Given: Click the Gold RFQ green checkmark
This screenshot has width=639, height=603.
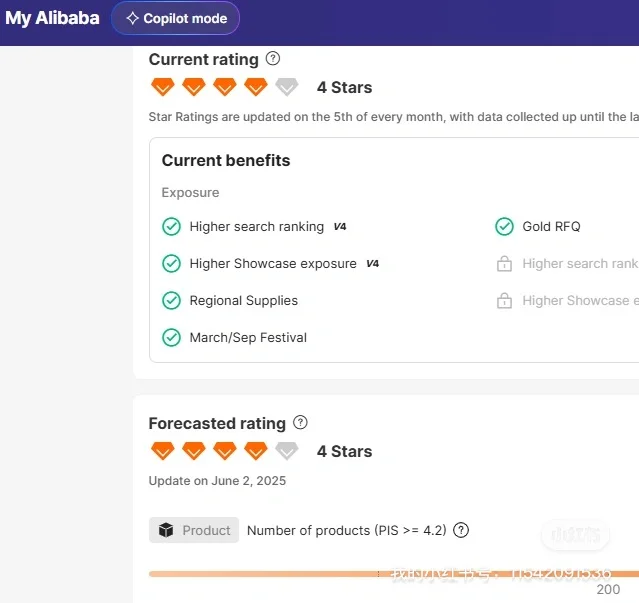Looking at the screenshot, I should point(504,227).
